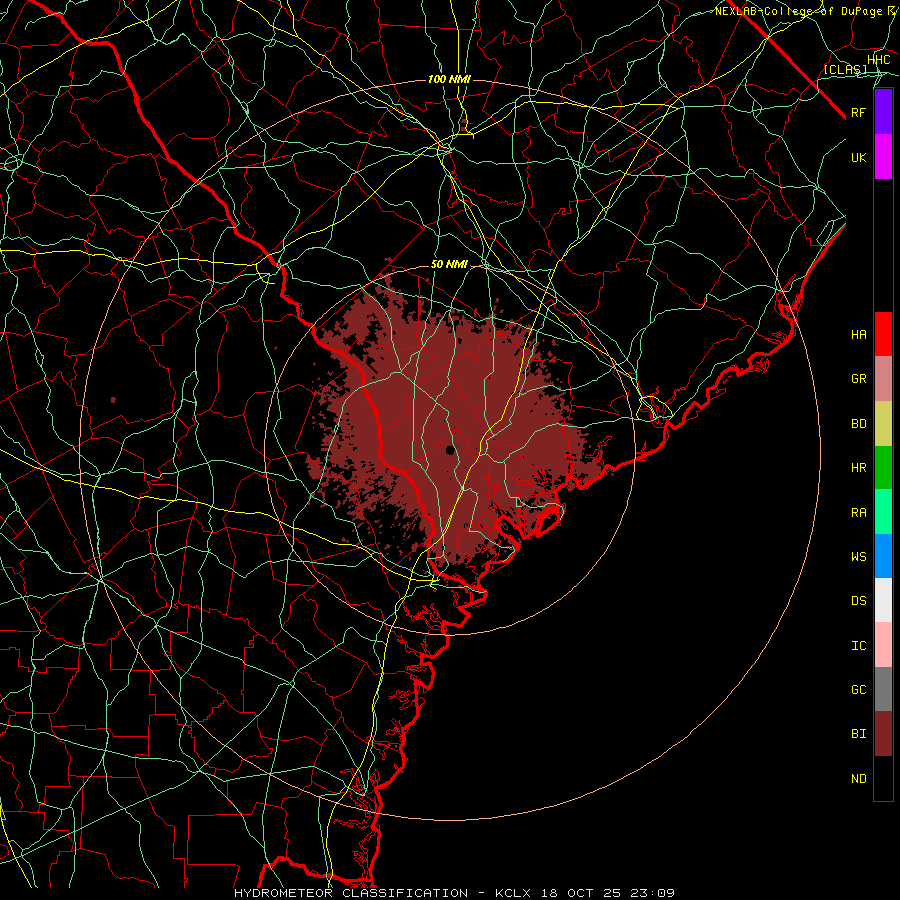The image size is (900, 900).
Task: Click the RF purple legend swatch
Action: 883,112
